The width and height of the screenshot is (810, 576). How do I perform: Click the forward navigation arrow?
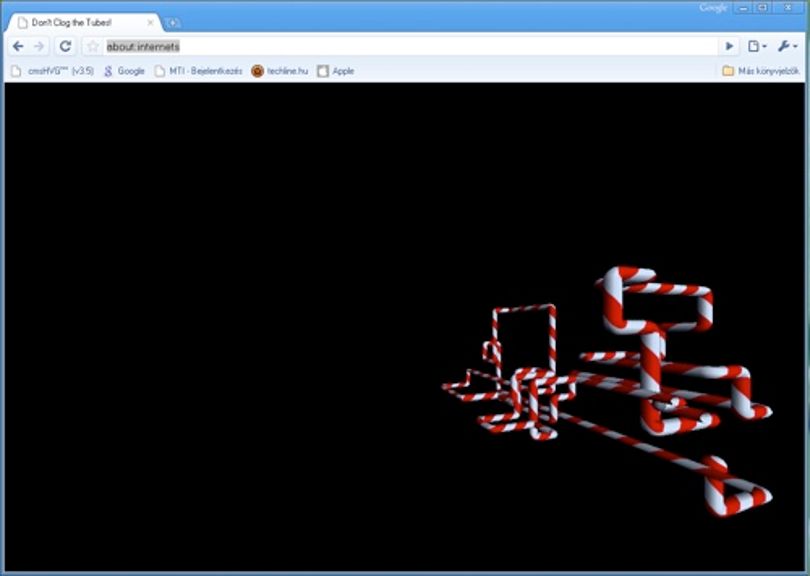(x=39, y=46)
